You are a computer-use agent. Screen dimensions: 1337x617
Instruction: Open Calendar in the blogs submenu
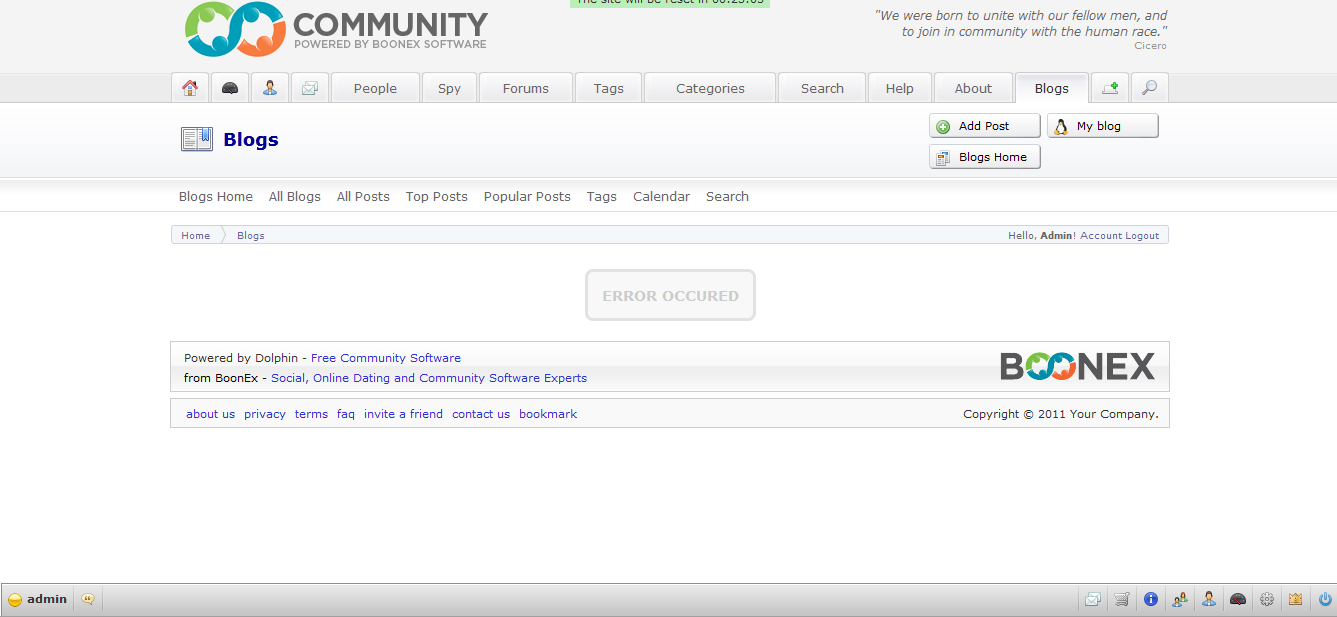point(661,197)
